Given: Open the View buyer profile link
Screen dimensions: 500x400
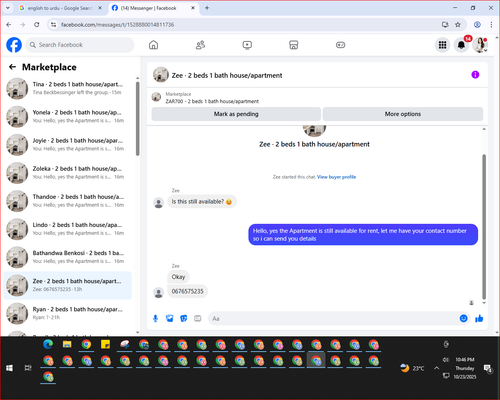Looking at the screenshot, I should (336, 177).
